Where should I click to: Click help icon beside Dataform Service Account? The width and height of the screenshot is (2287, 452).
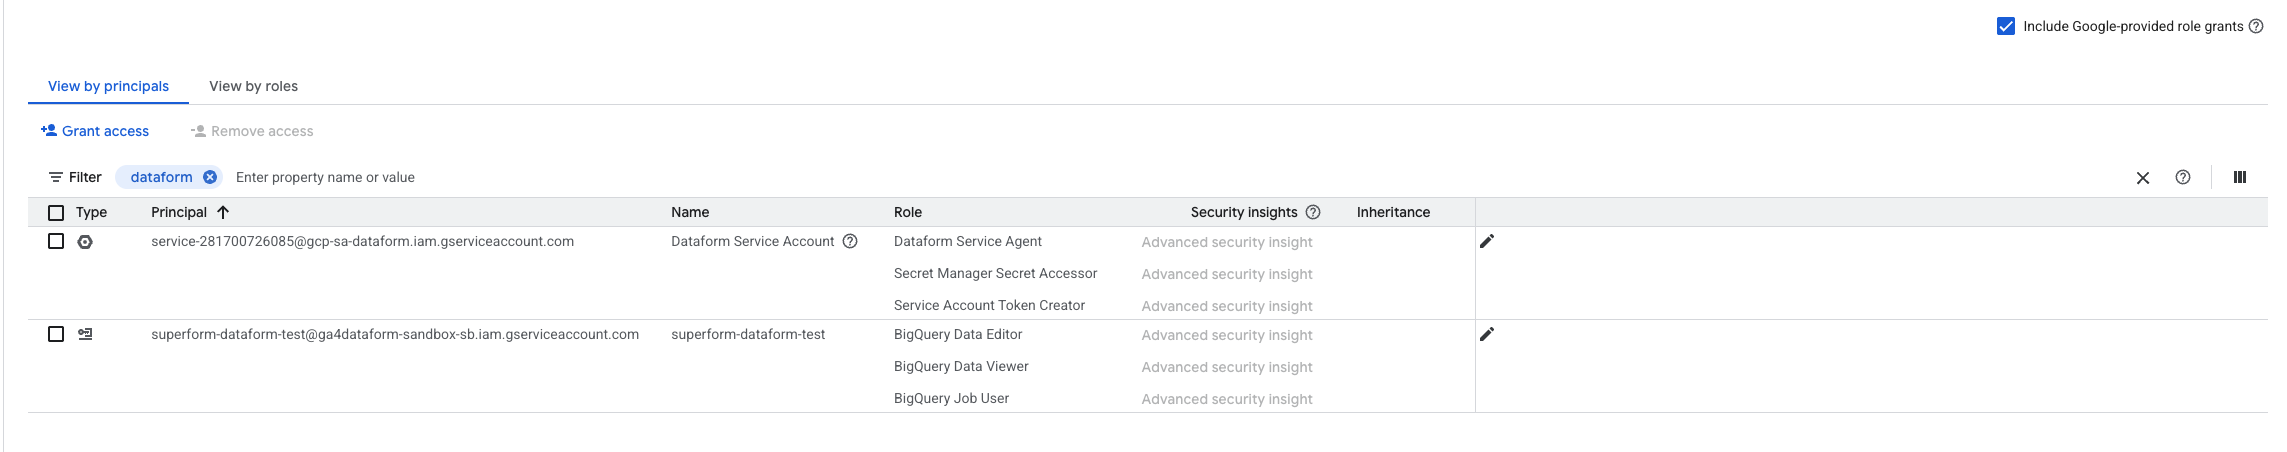pos(850,241)
